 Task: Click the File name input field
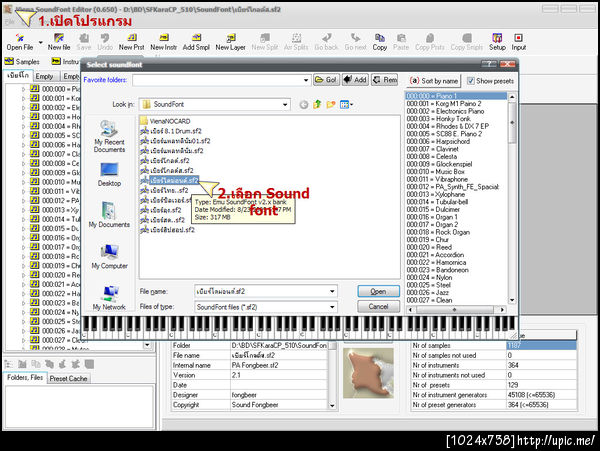tap(261, 291)
